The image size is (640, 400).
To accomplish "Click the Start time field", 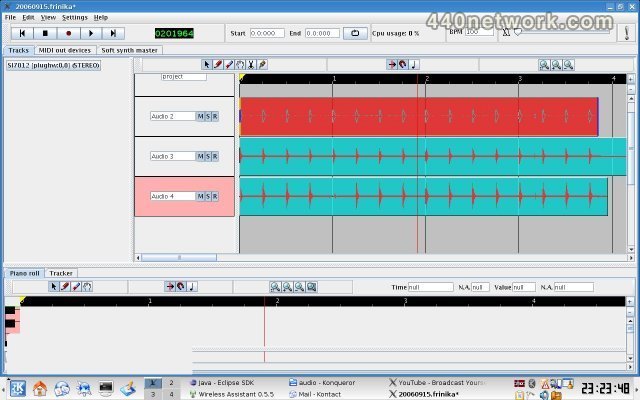I will pyautogui.click(x=267, y=33).
